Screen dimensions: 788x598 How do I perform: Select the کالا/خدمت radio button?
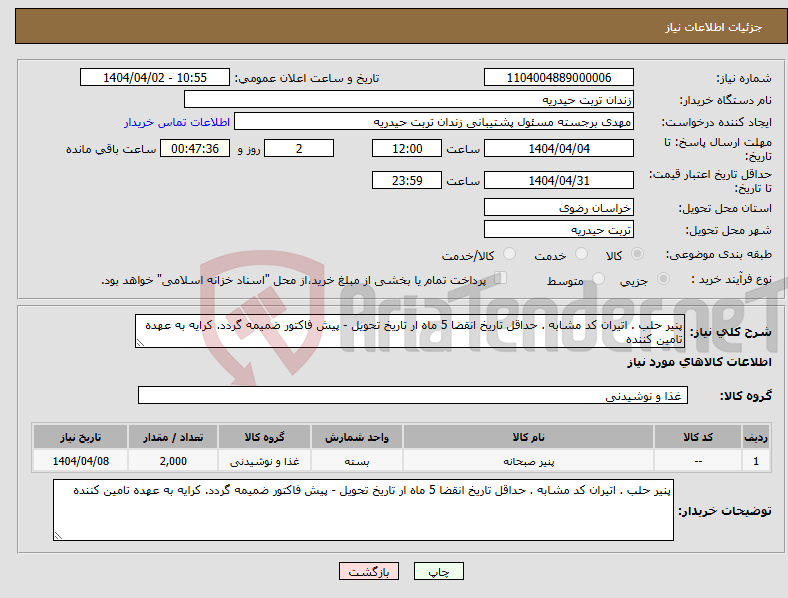coord(510,254)
